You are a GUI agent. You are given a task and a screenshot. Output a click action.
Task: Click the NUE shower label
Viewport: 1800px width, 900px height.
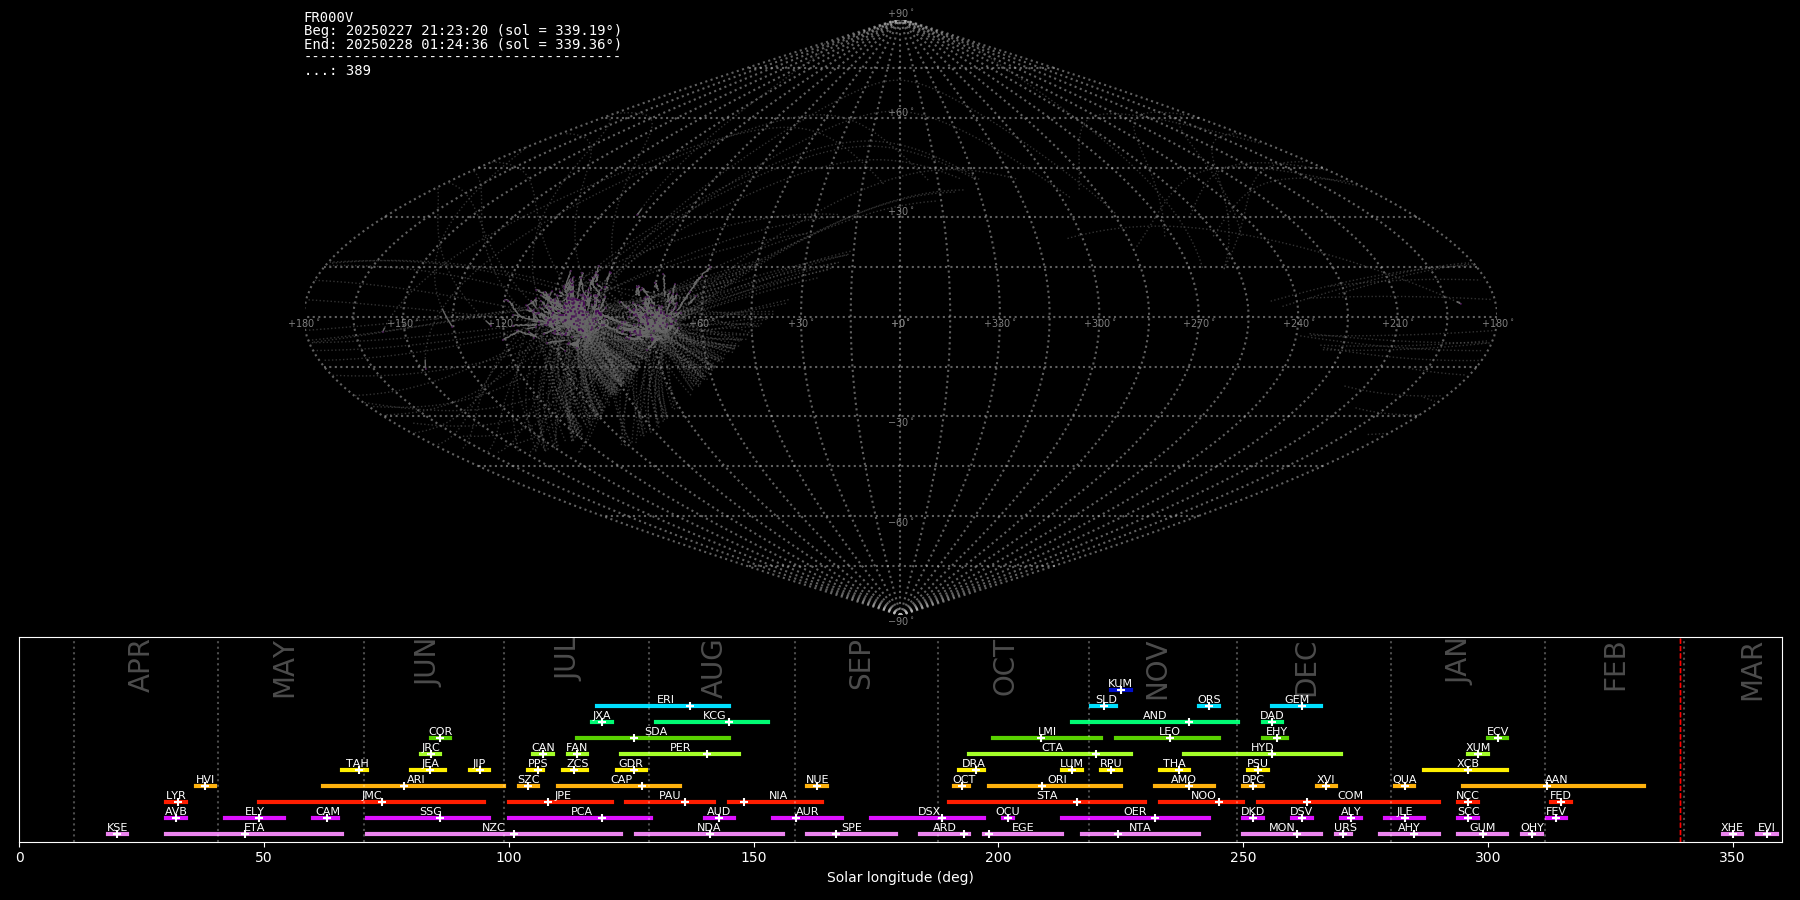[x=817, y=780]
